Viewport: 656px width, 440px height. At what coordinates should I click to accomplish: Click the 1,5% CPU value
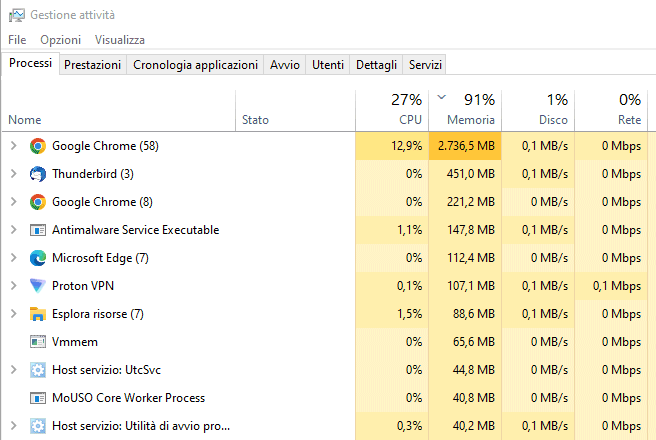(x=410, y=314)
